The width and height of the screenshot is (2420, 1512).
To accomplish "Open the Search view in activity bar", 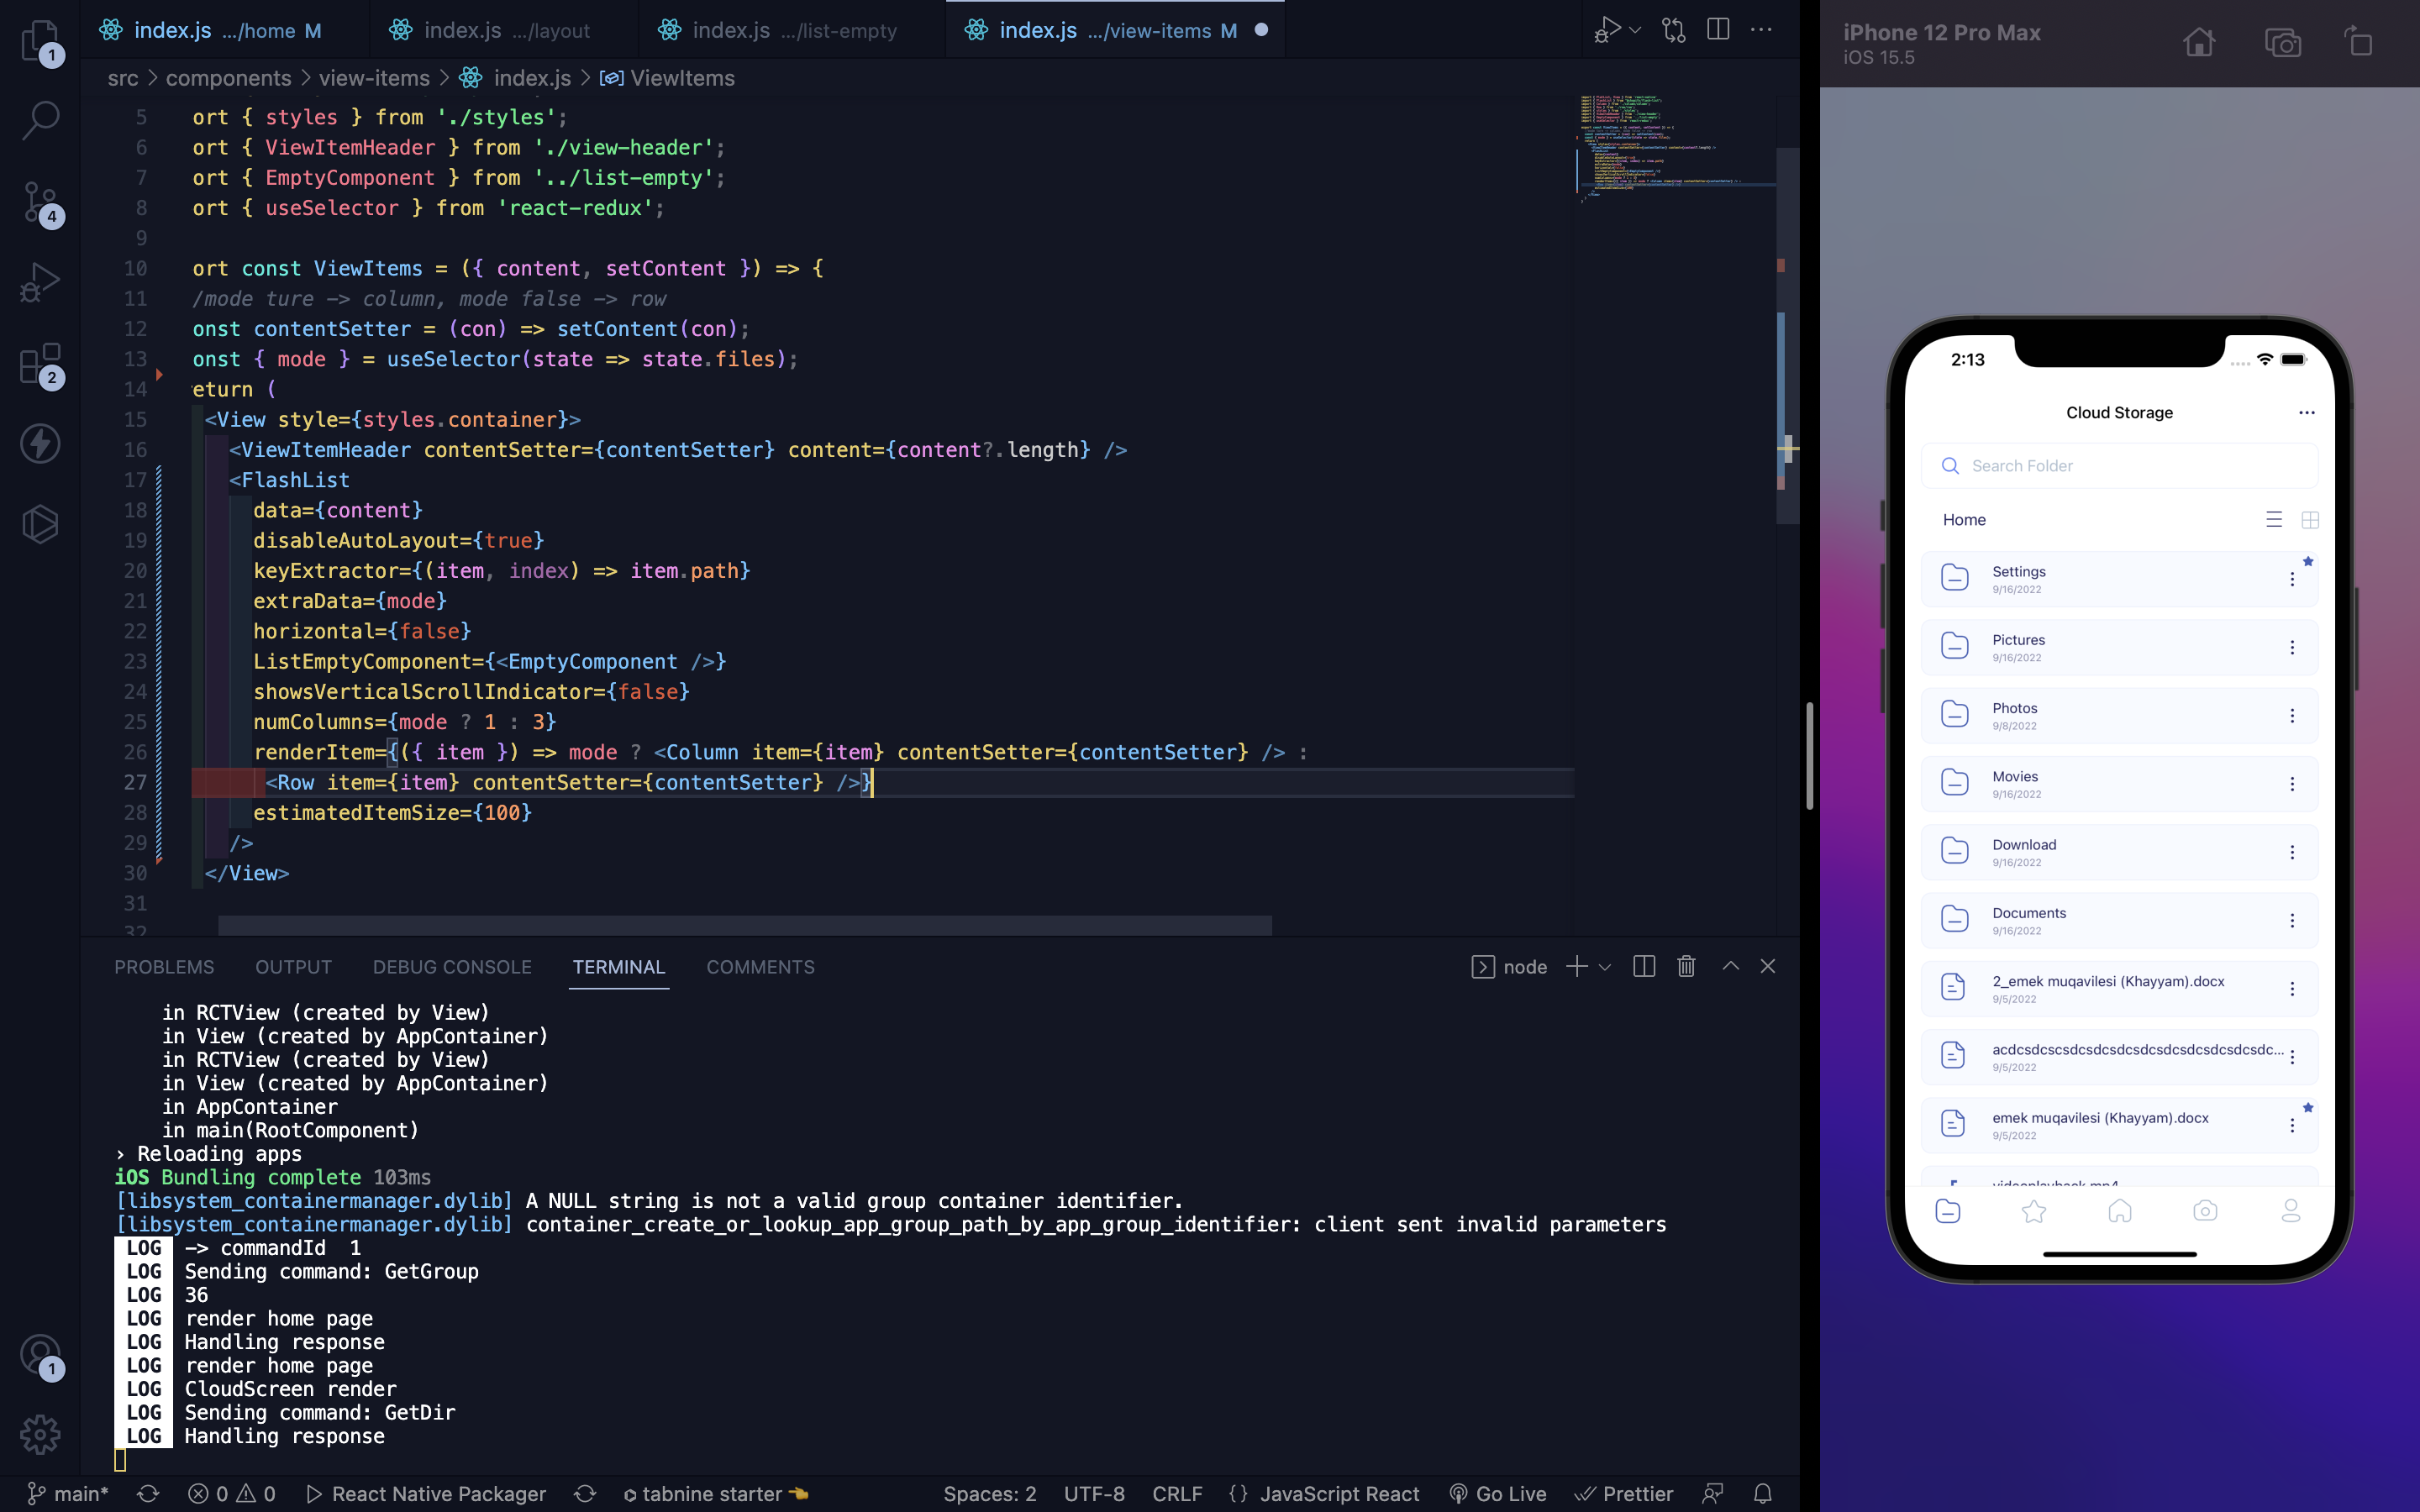I will click(40, 120).
